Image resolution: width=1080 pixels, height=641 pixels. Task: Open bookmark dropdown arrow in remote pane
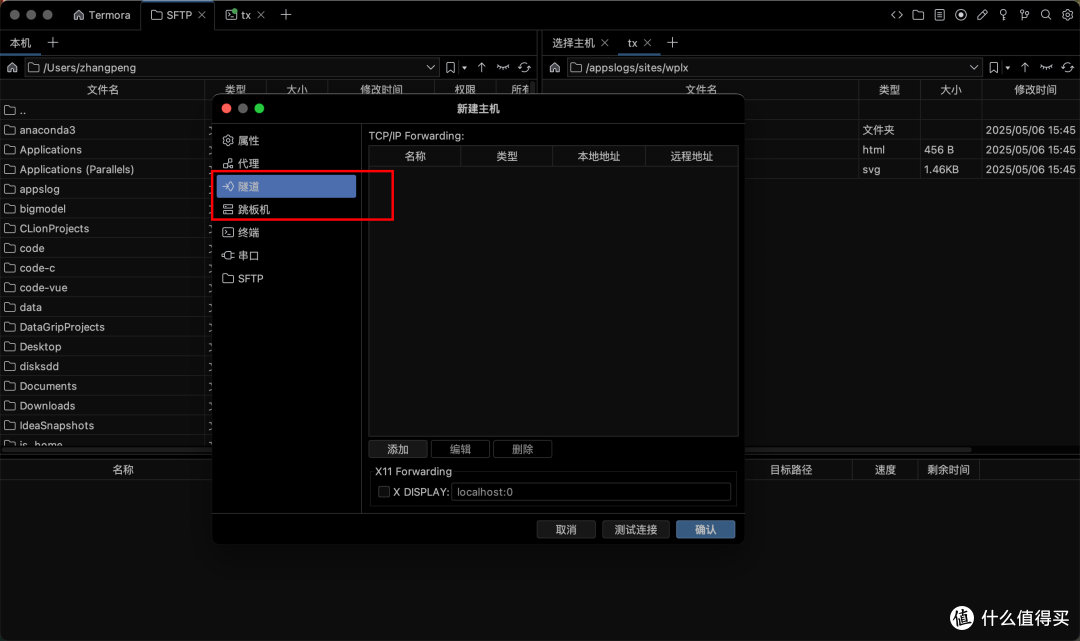[x=1008, y=68]
